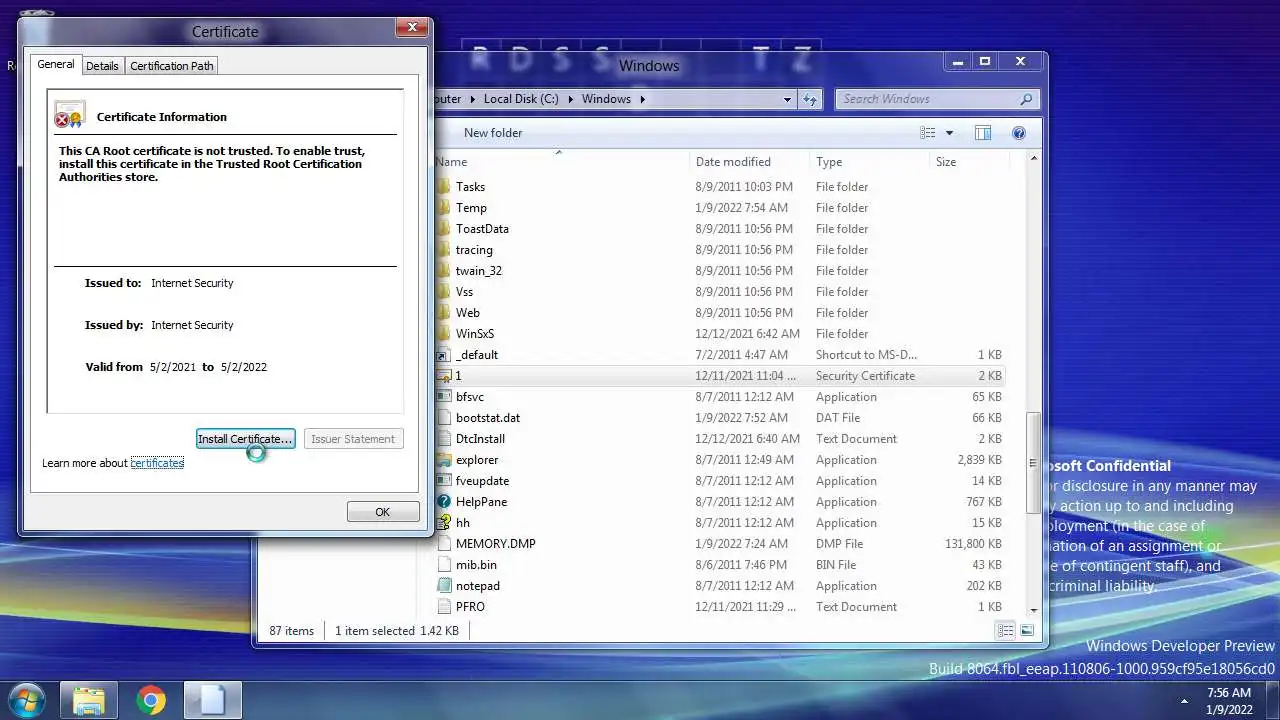Select the Temp folder icon

(444, 208)
